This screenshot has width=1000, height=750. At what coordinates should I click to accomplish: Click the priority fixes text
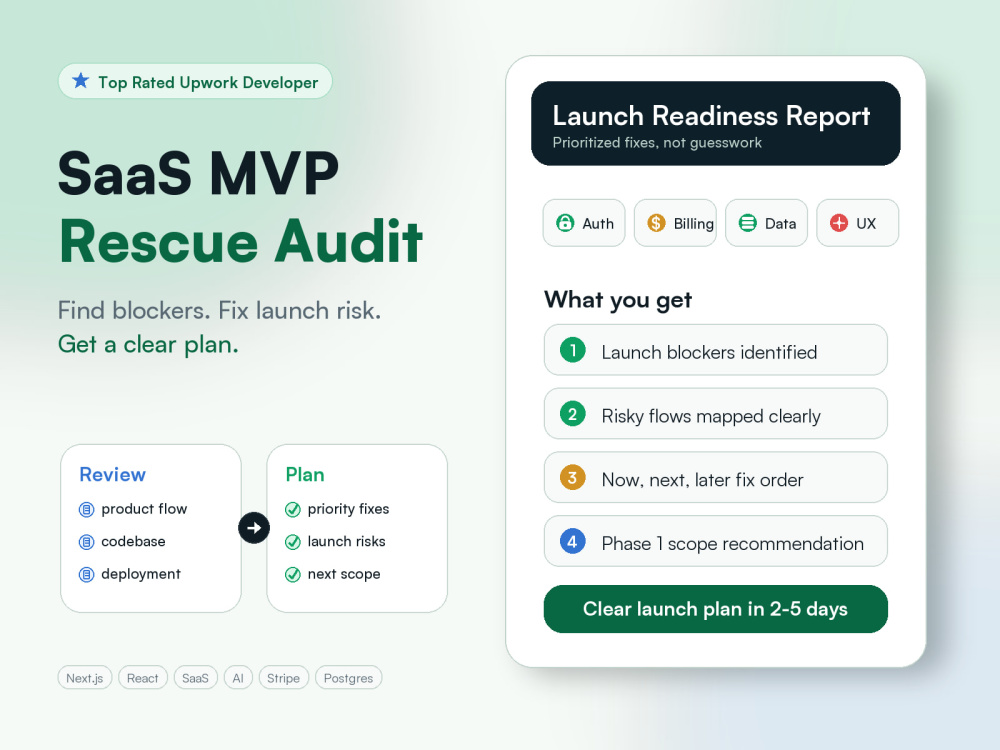(348, 509)
